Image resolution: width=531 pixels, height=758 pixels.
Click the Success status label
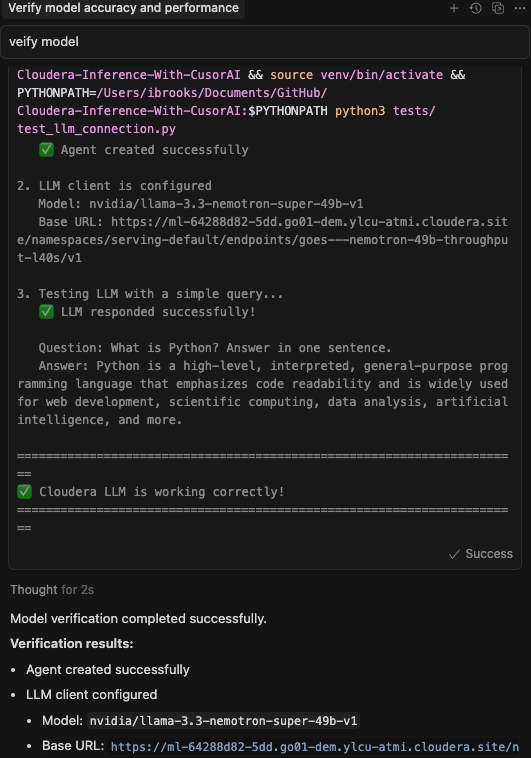coord(489,554)
